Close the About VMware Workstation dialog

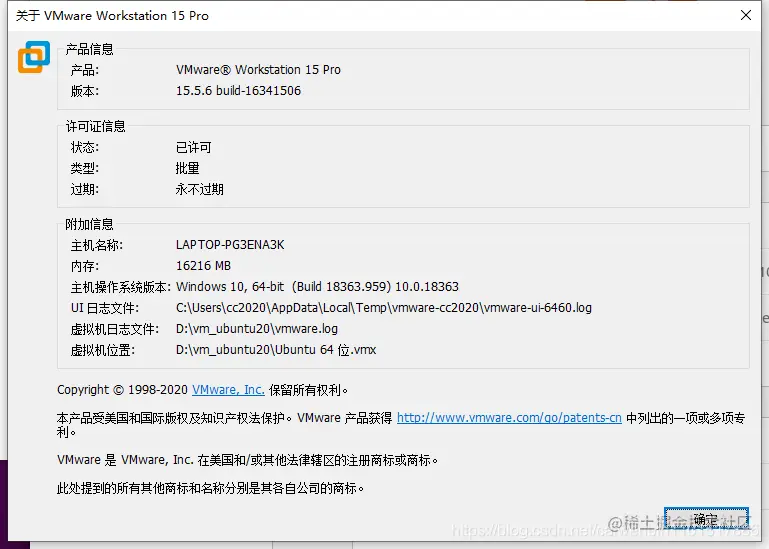click(745, 15)
